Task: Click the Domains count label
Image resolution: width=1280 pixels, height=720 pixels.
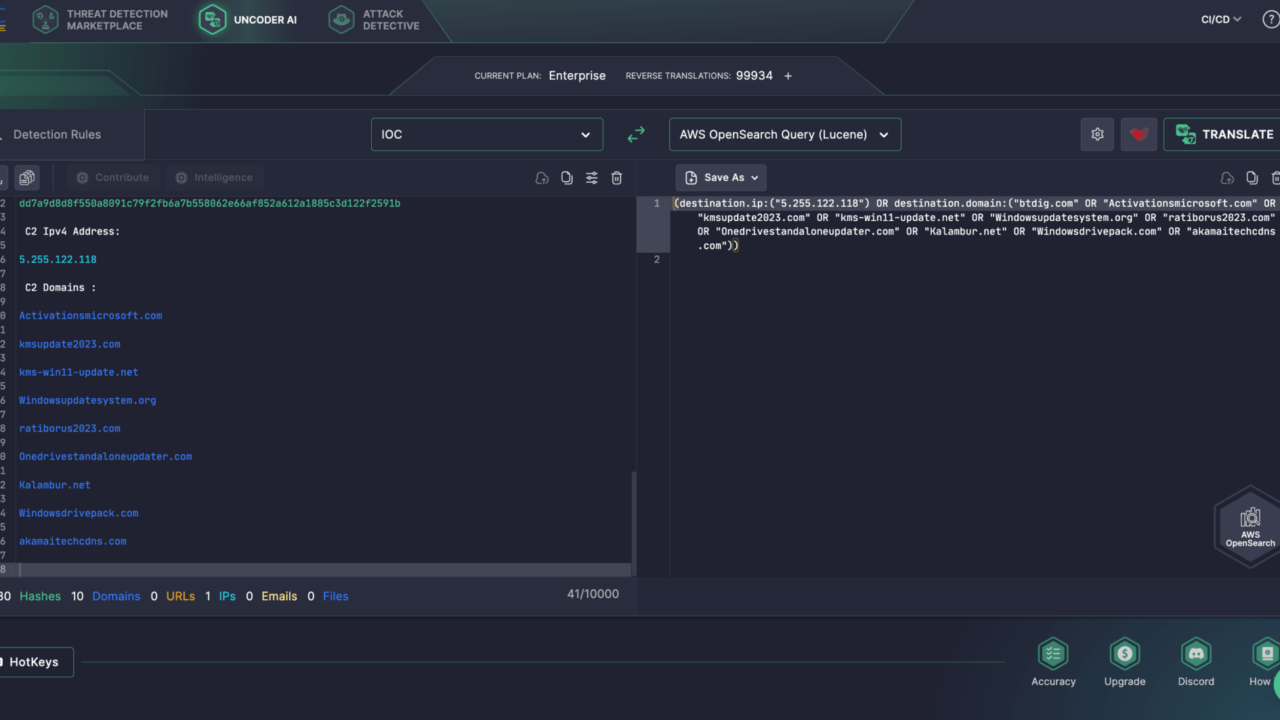Action: click(x=116, y=596)
